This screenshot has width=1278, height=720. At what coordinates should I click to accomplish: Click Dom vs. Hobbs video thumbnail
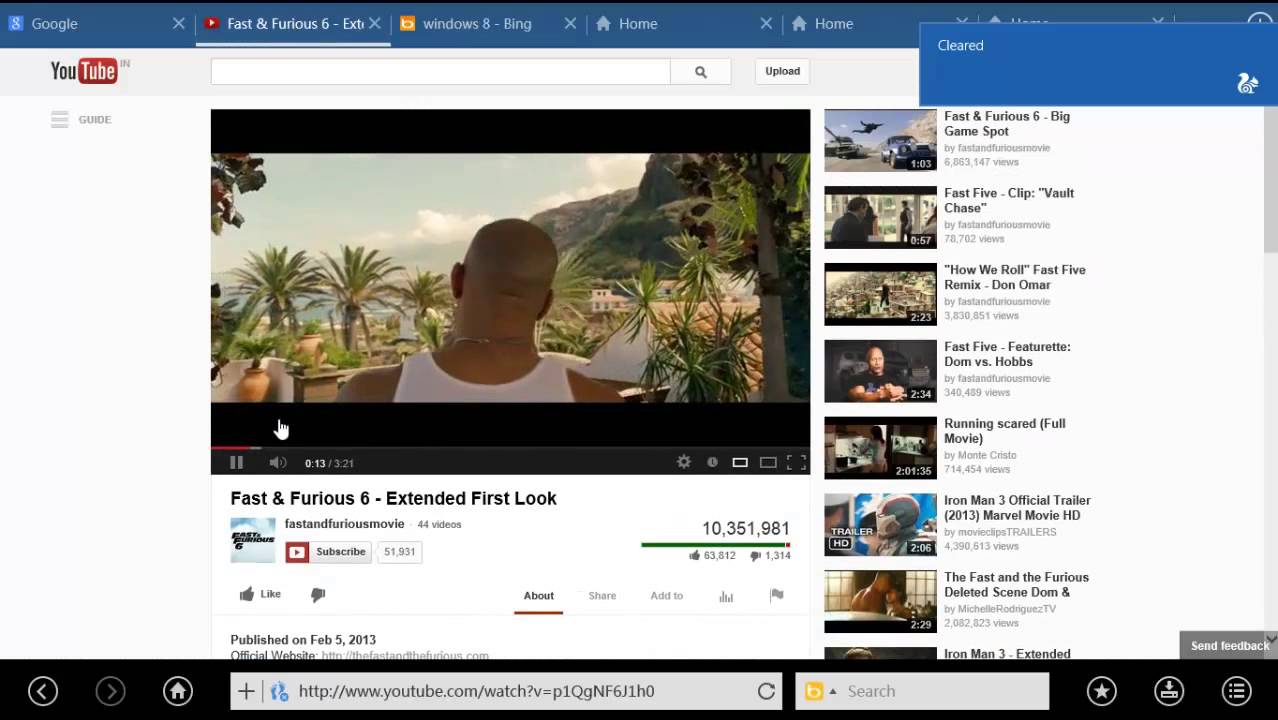[x=880, y=371]
